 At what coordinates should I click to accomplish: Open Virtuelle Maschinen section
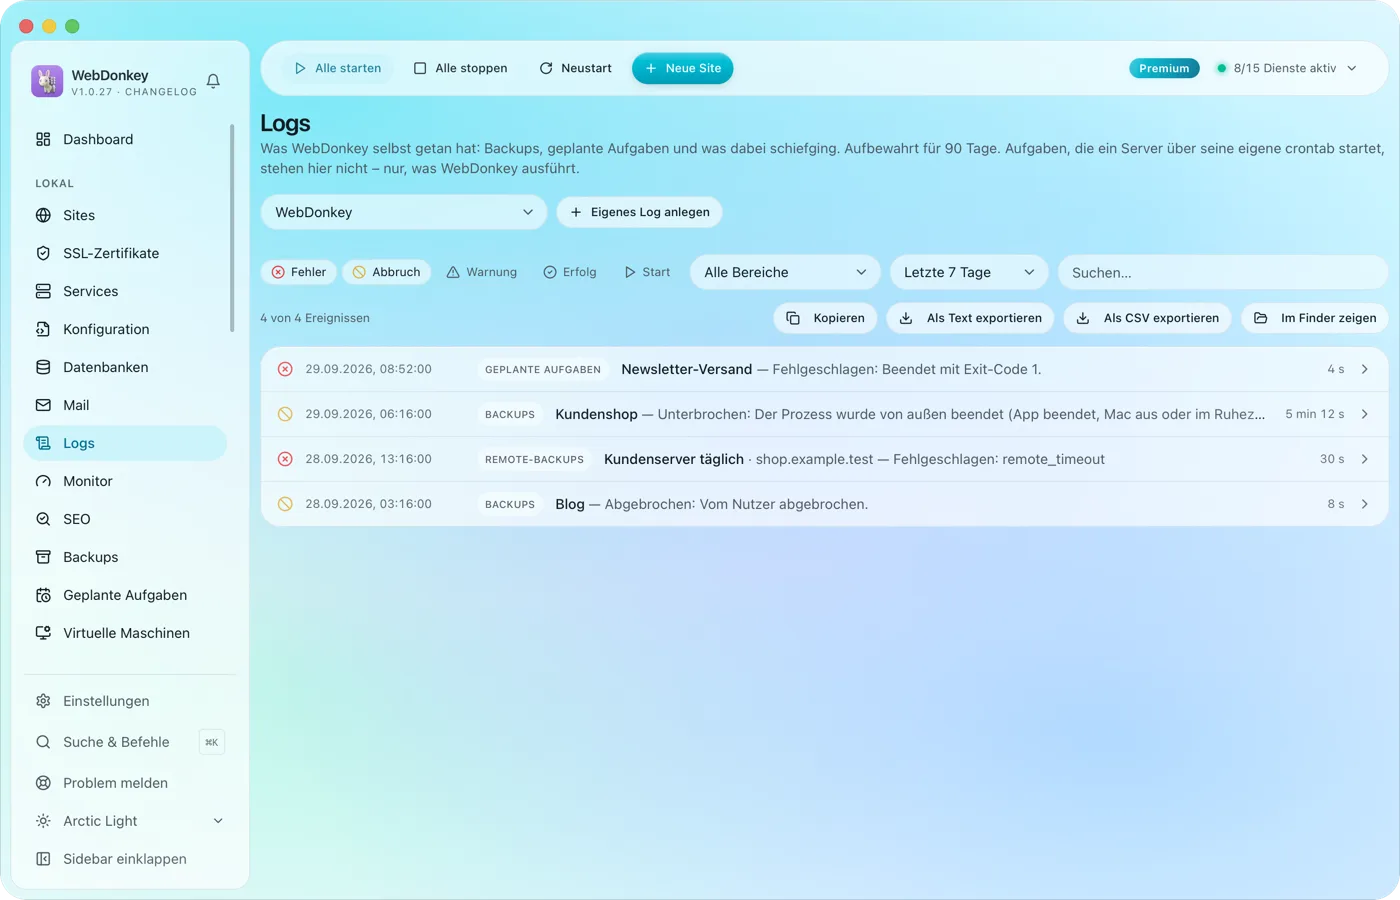pyautogui.click(x=125, y=633)
